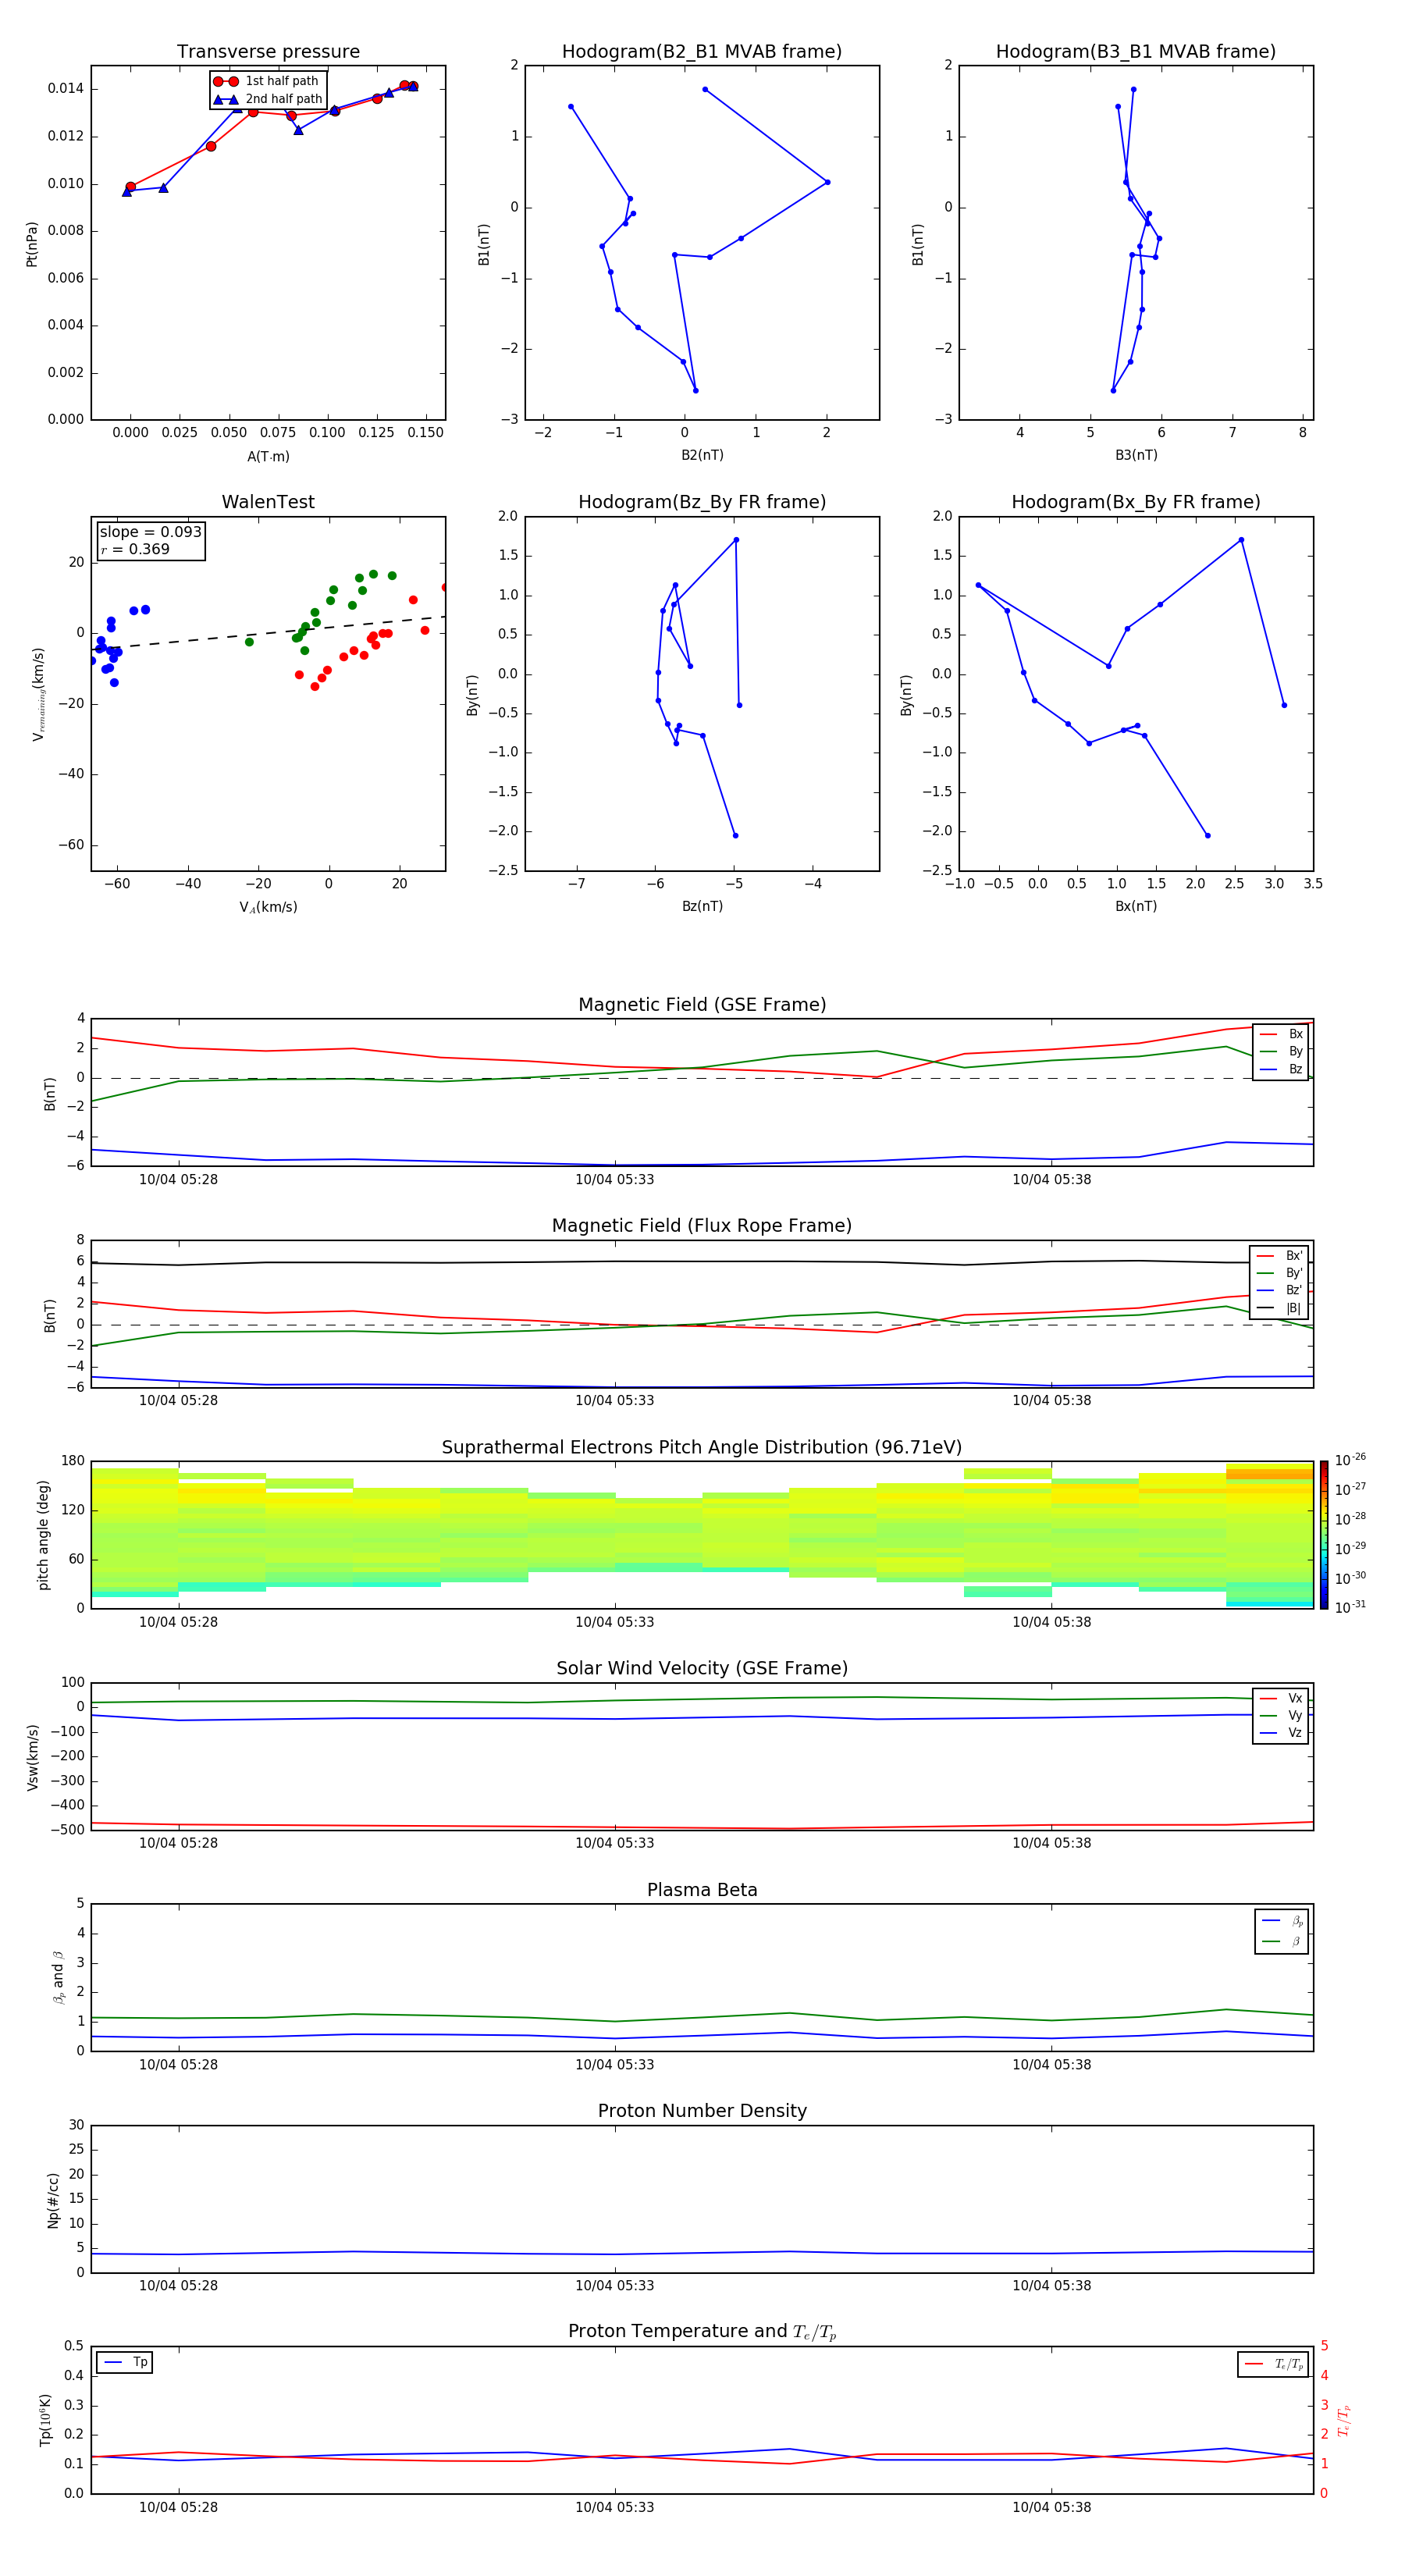
Task: Click the 'Vz' legend entry in velocity plot
Action: 1281,1733
